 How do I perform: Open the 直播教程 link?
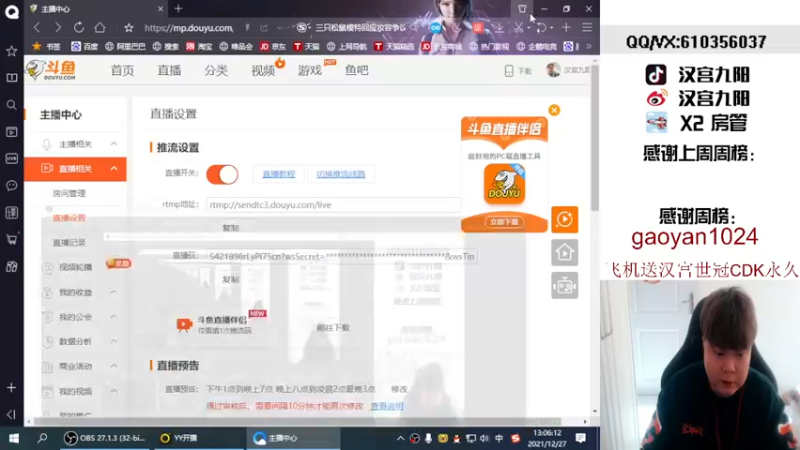pyautogui.click(x=279, y=174)
